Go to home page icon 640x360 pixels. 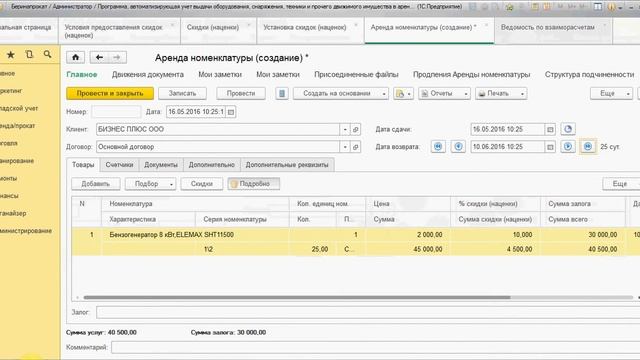(76, 57)
